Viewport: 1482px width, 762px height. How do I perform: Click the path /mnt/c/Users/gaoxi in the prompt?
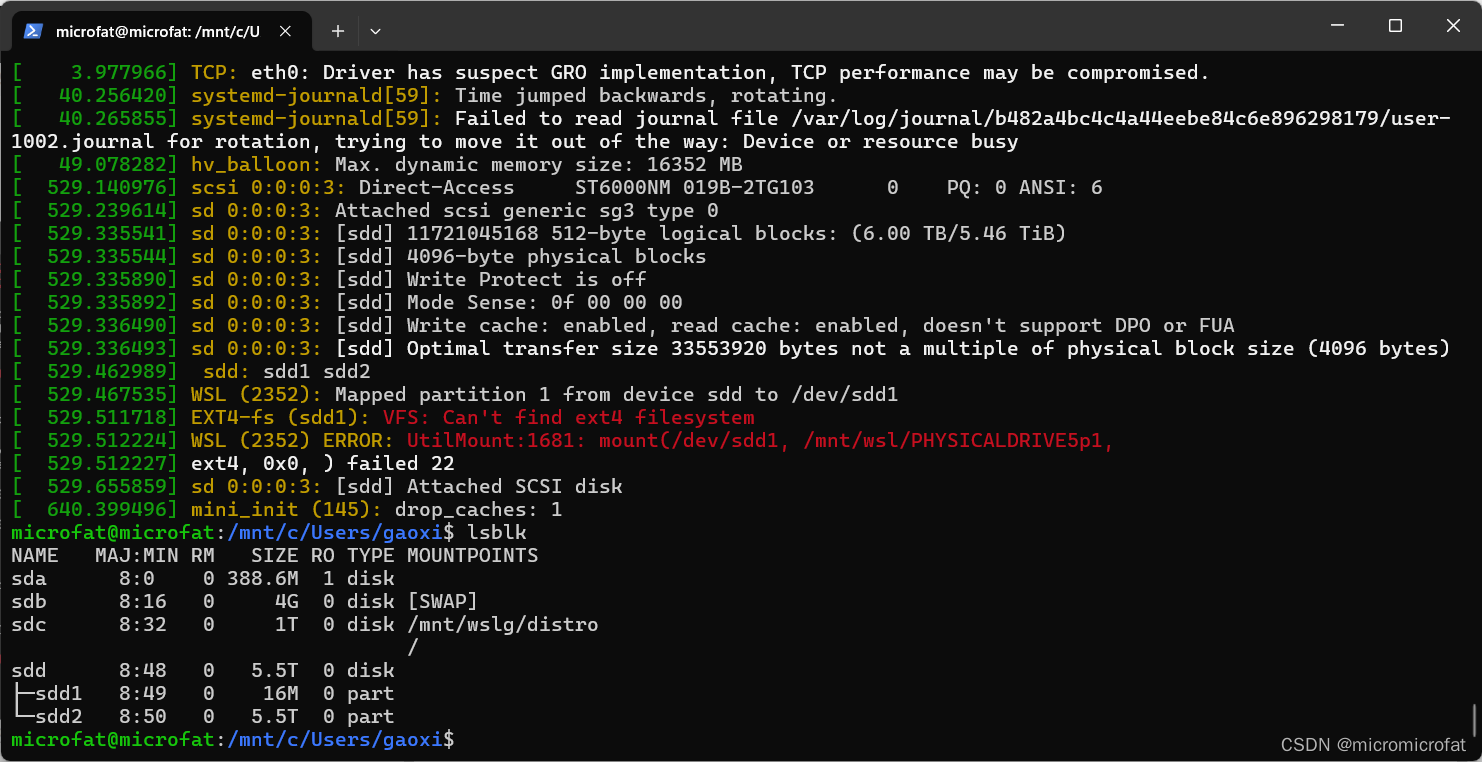click(335, 532)
